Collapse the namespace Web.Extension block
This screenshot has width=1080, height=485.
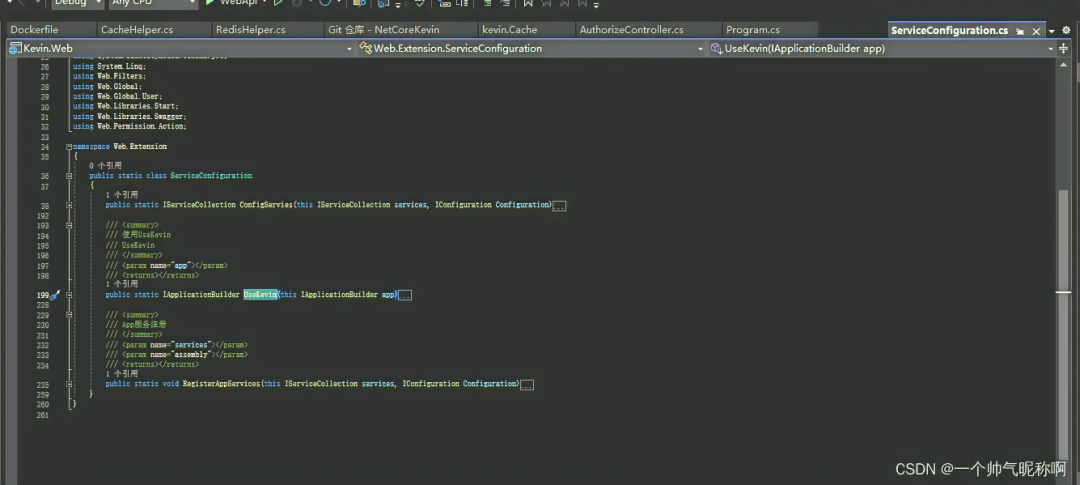coord(69,146)
